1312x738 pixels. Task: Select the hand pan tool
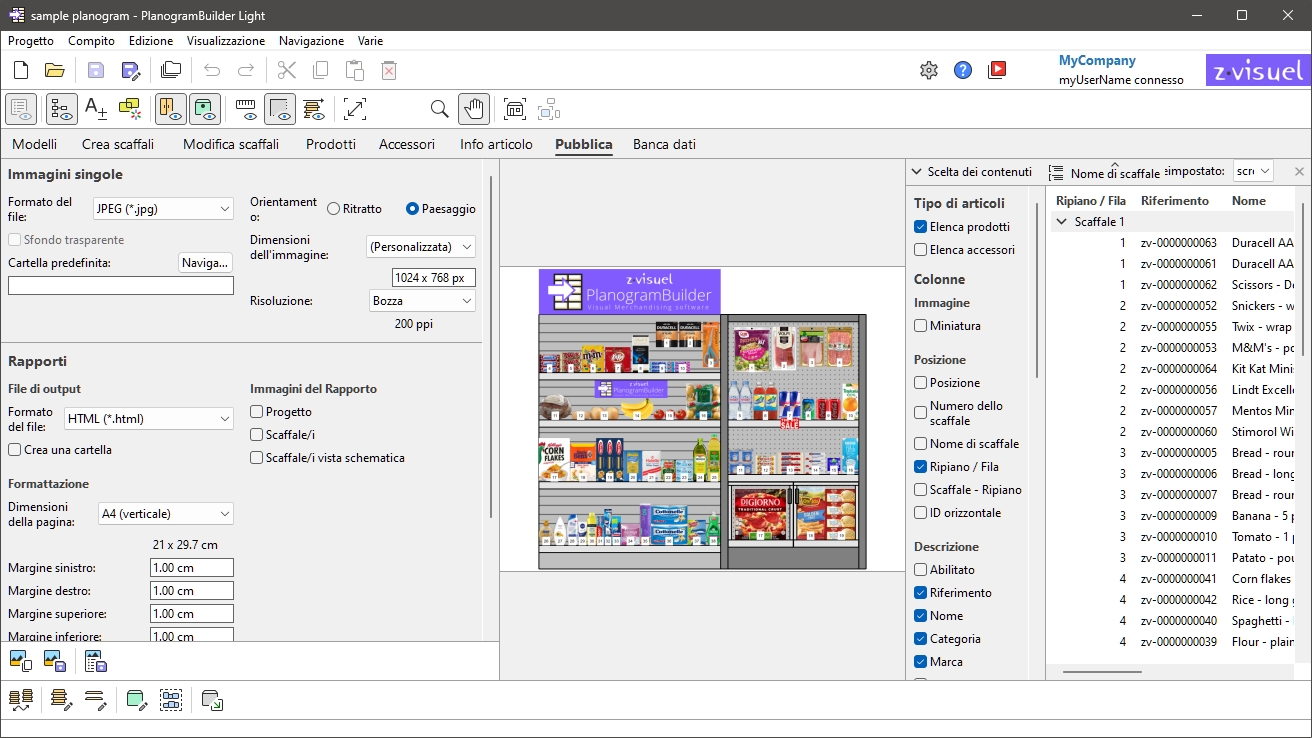(473, 109)
